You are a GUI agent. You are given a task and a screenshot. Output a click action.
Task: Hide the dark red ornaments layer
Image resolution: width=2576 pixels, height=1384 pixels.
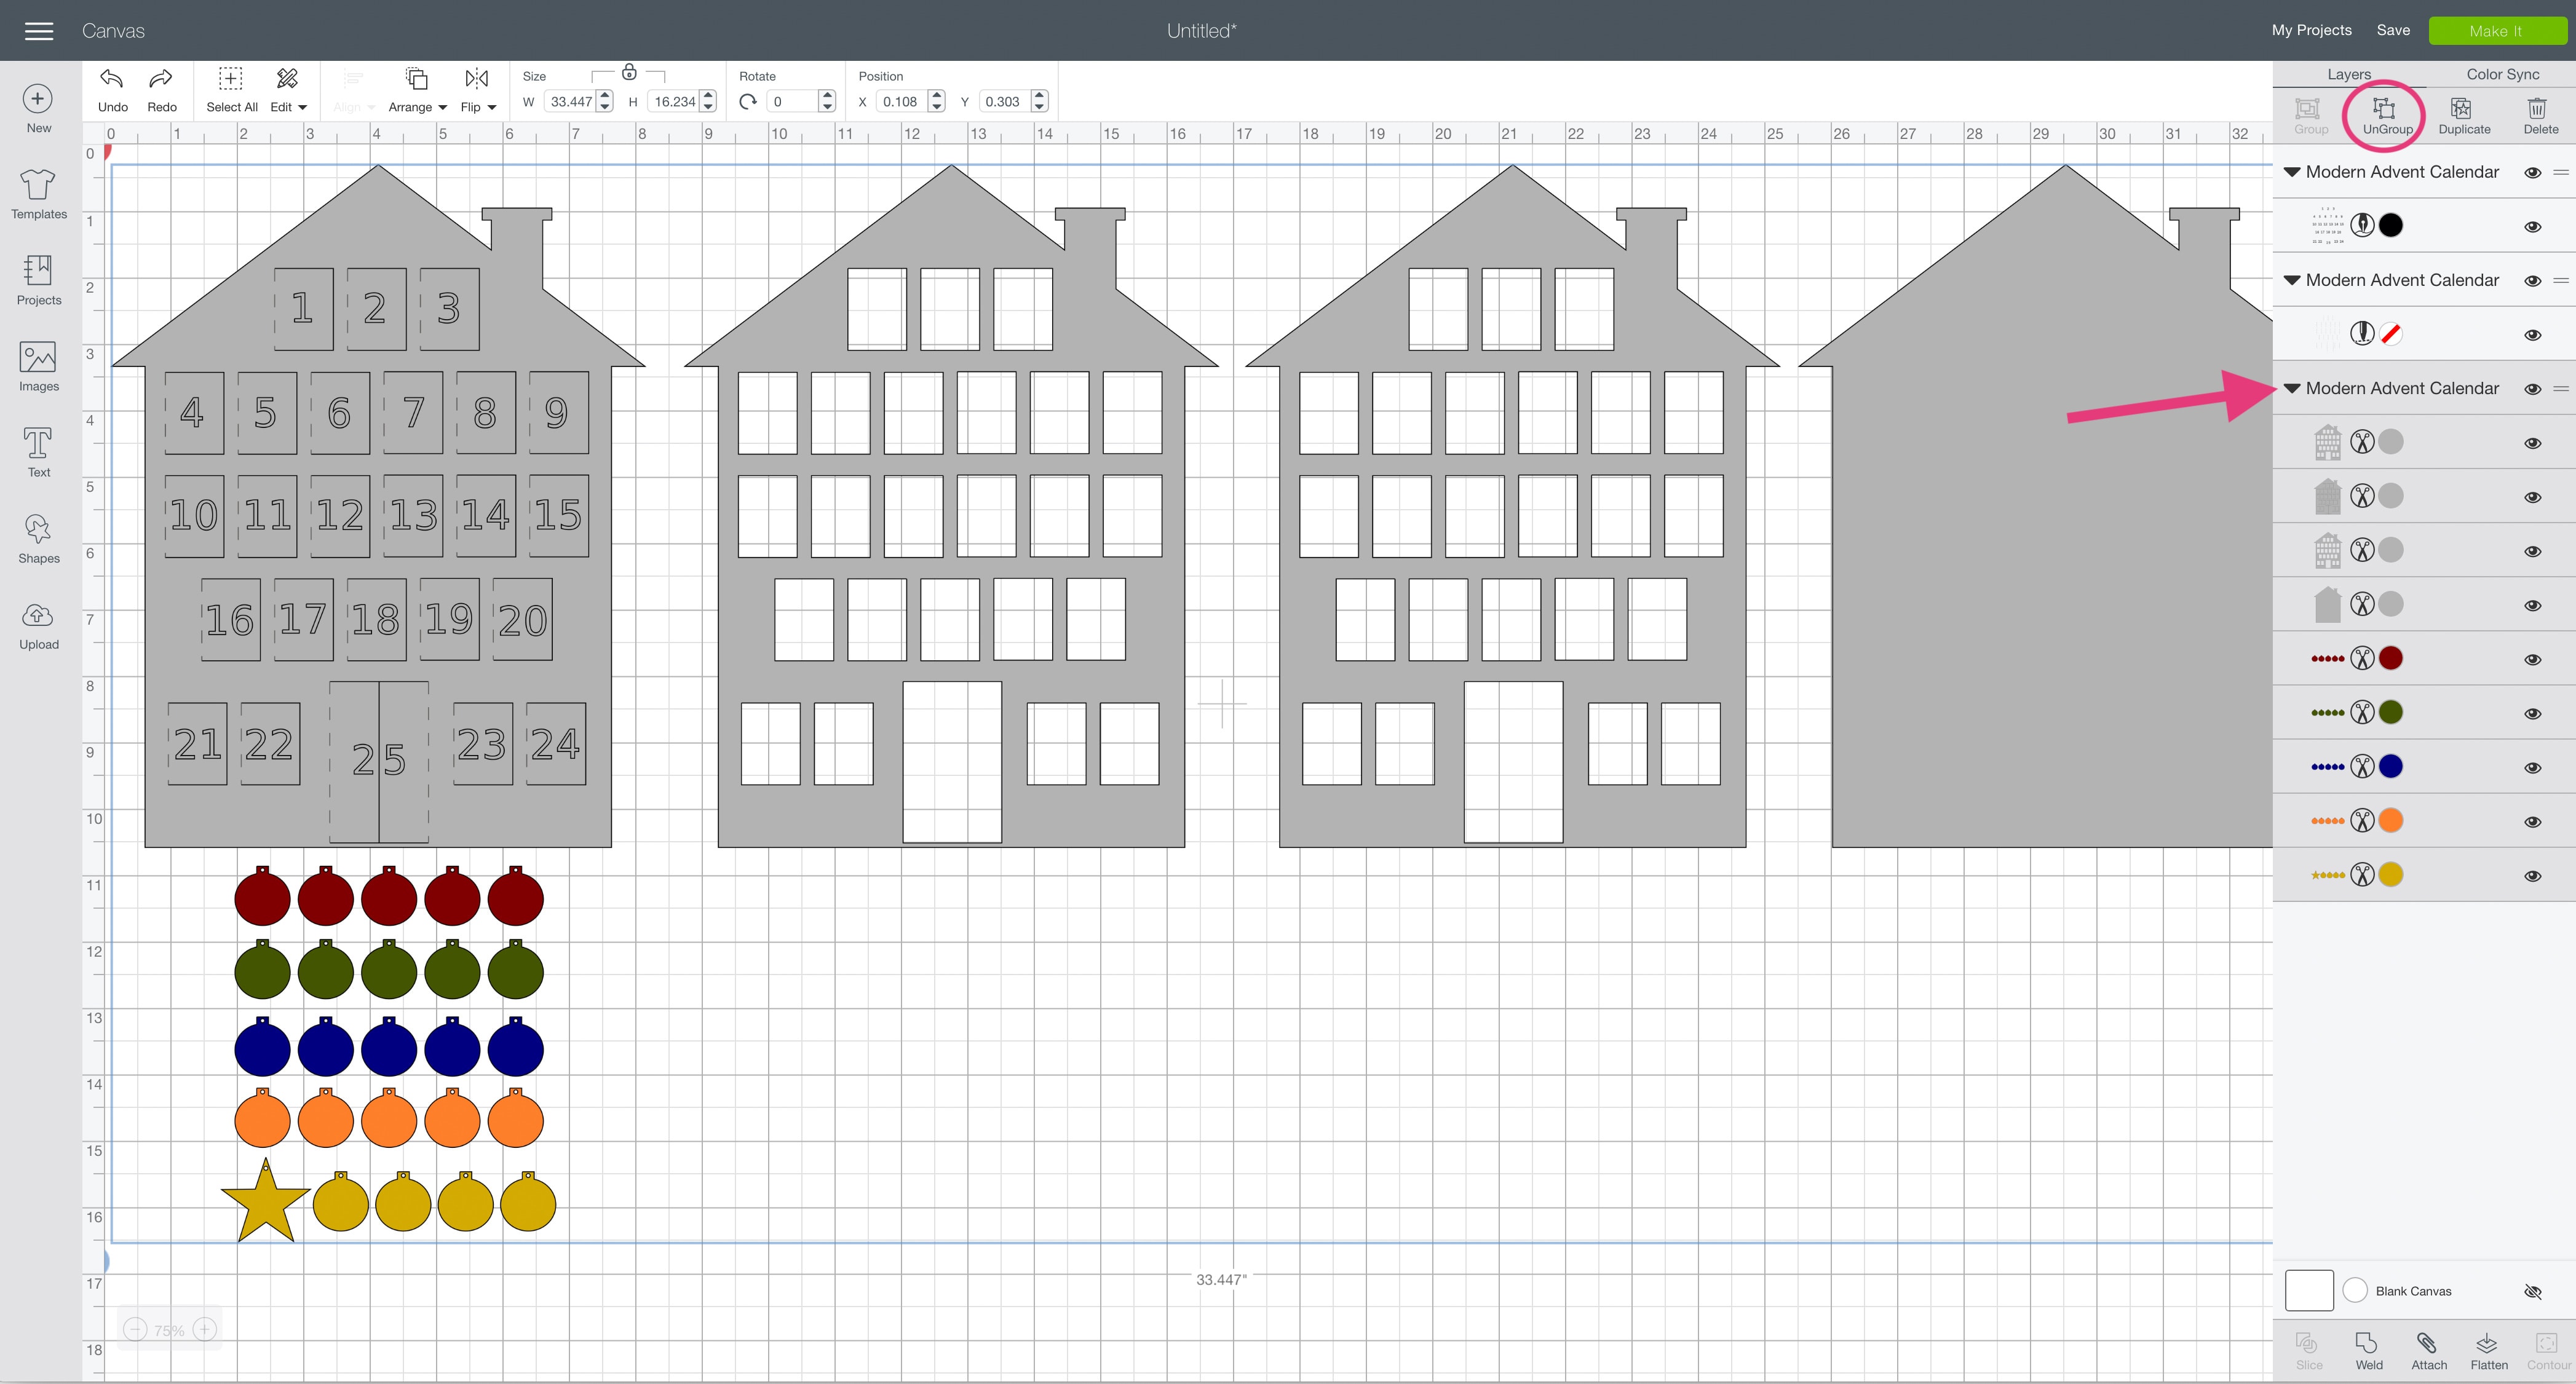[x=2533, y=660]
